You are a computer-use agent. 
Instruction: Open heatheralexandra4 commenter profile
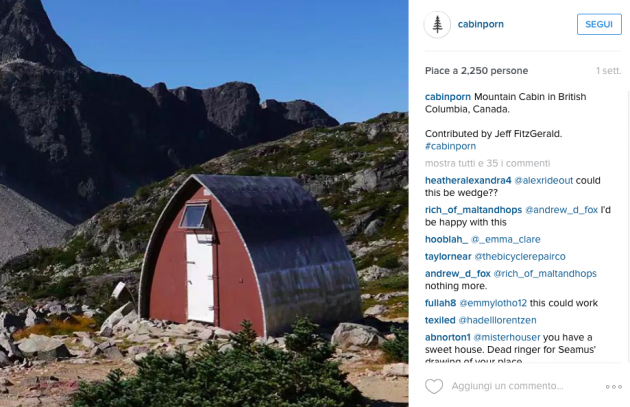pos(468,180)
